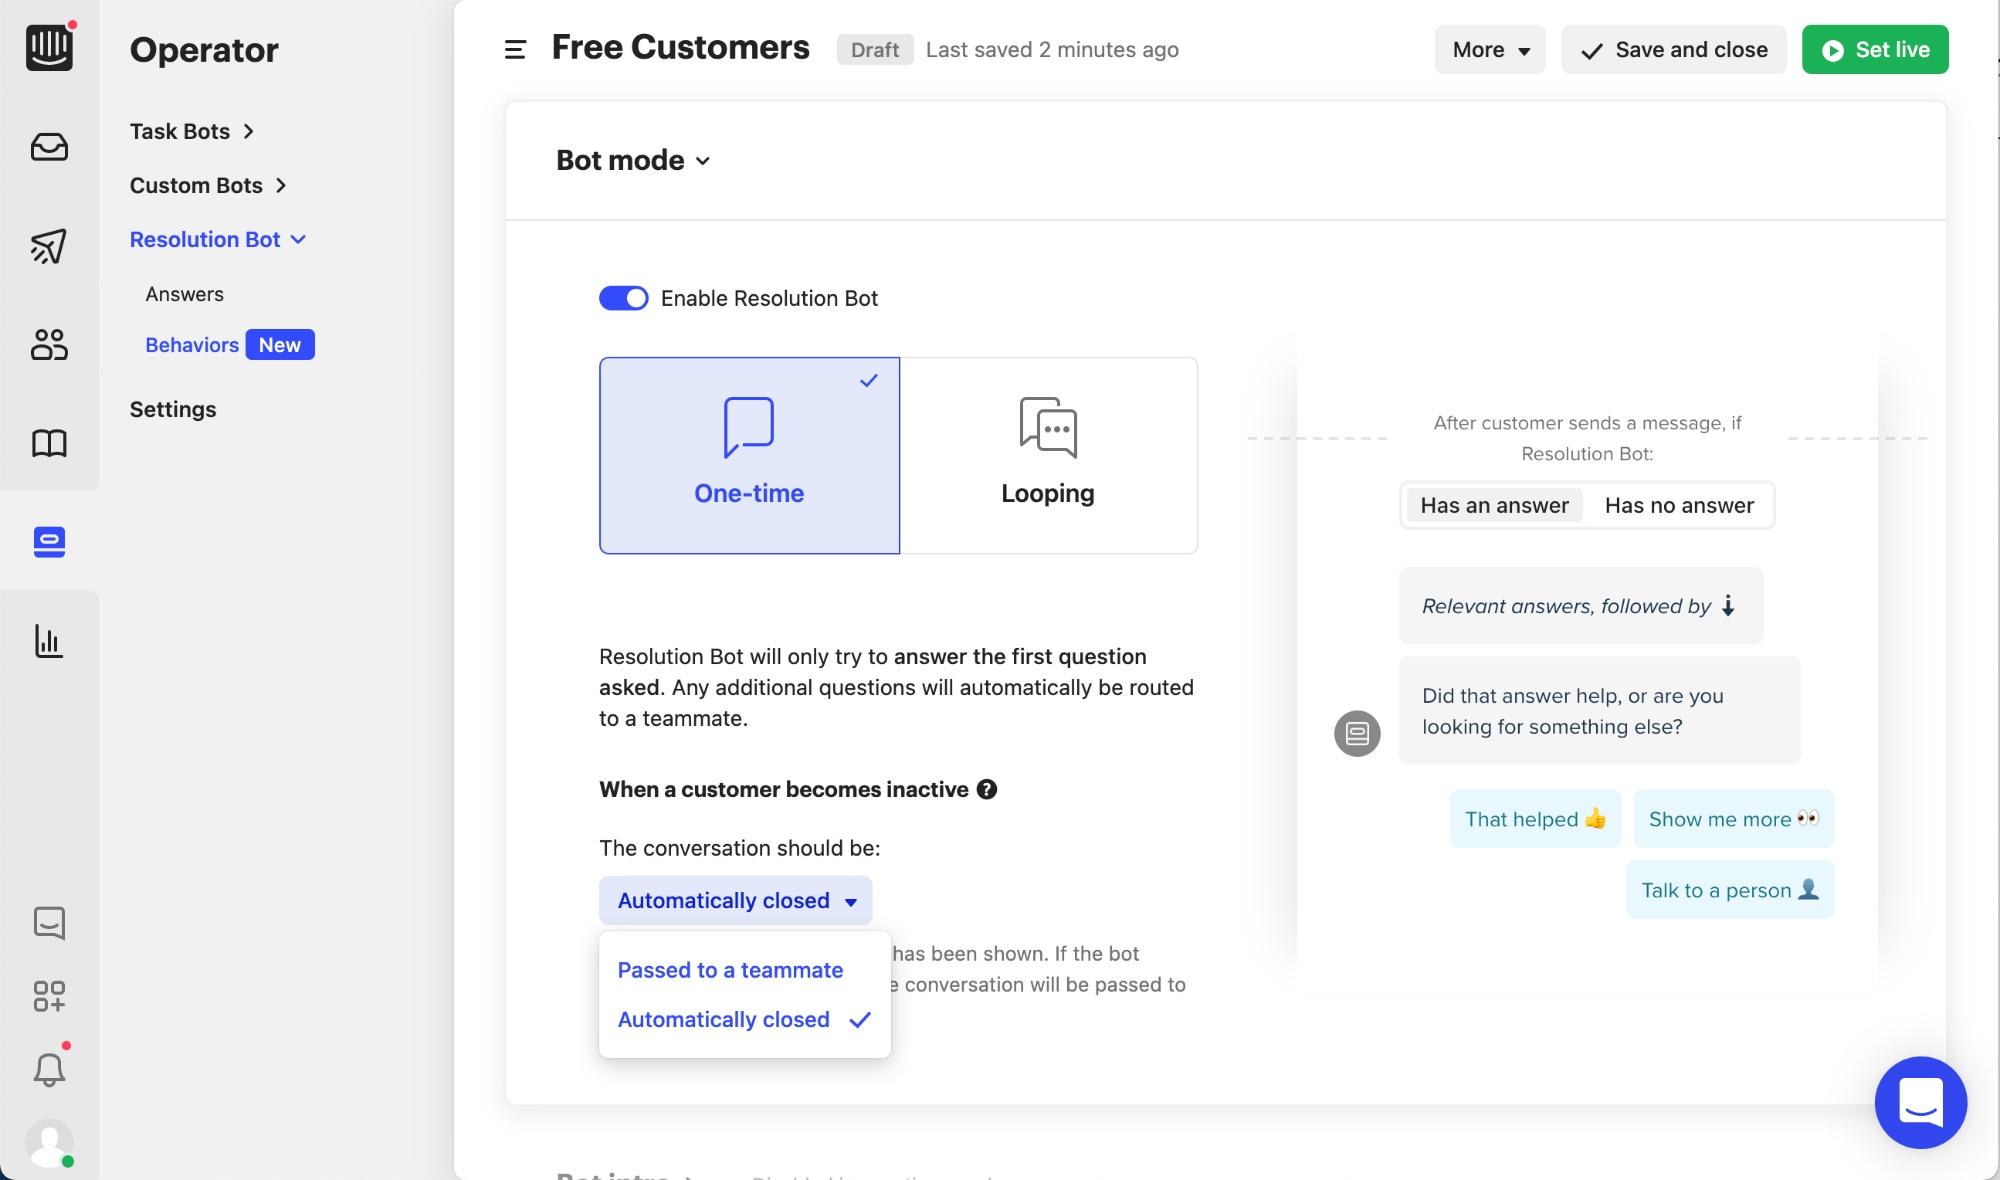Open the More dropdown menu

click(x=1488, y=49)
